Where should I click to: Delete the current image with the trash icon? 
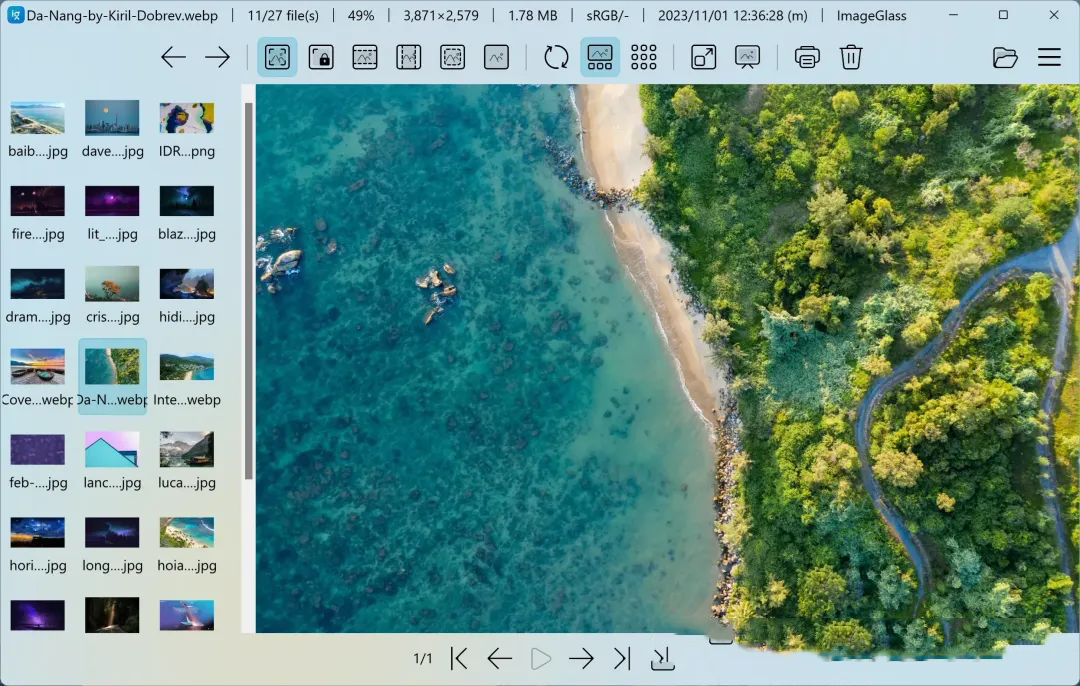[851, 57]
